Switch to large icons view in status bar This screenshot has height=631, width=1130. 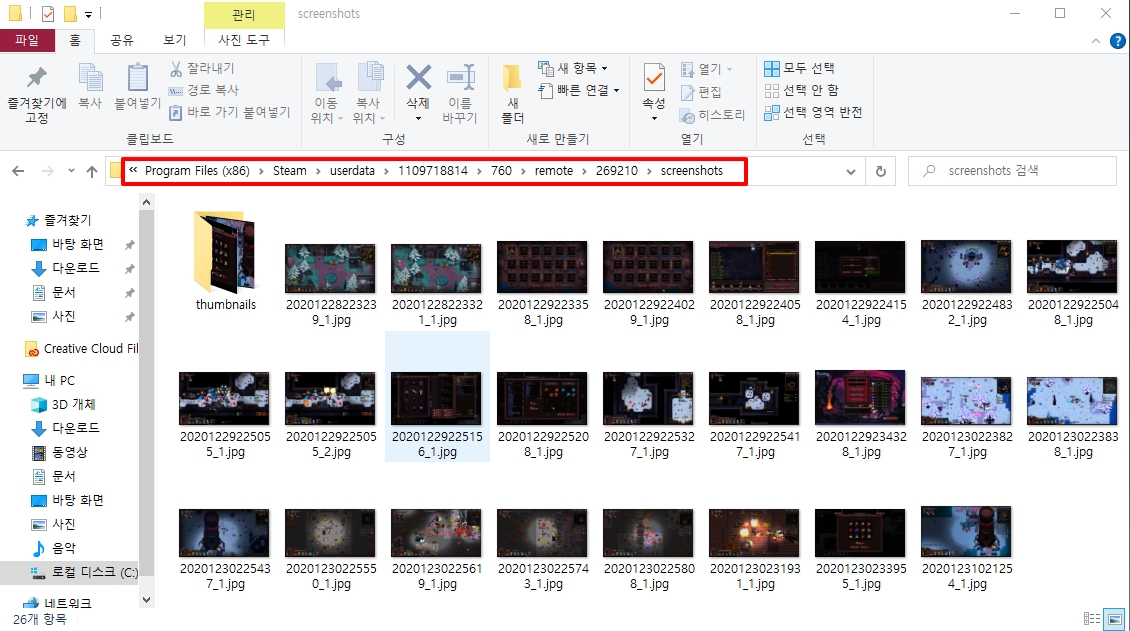pyautogui.click(x=1115, y=619)
